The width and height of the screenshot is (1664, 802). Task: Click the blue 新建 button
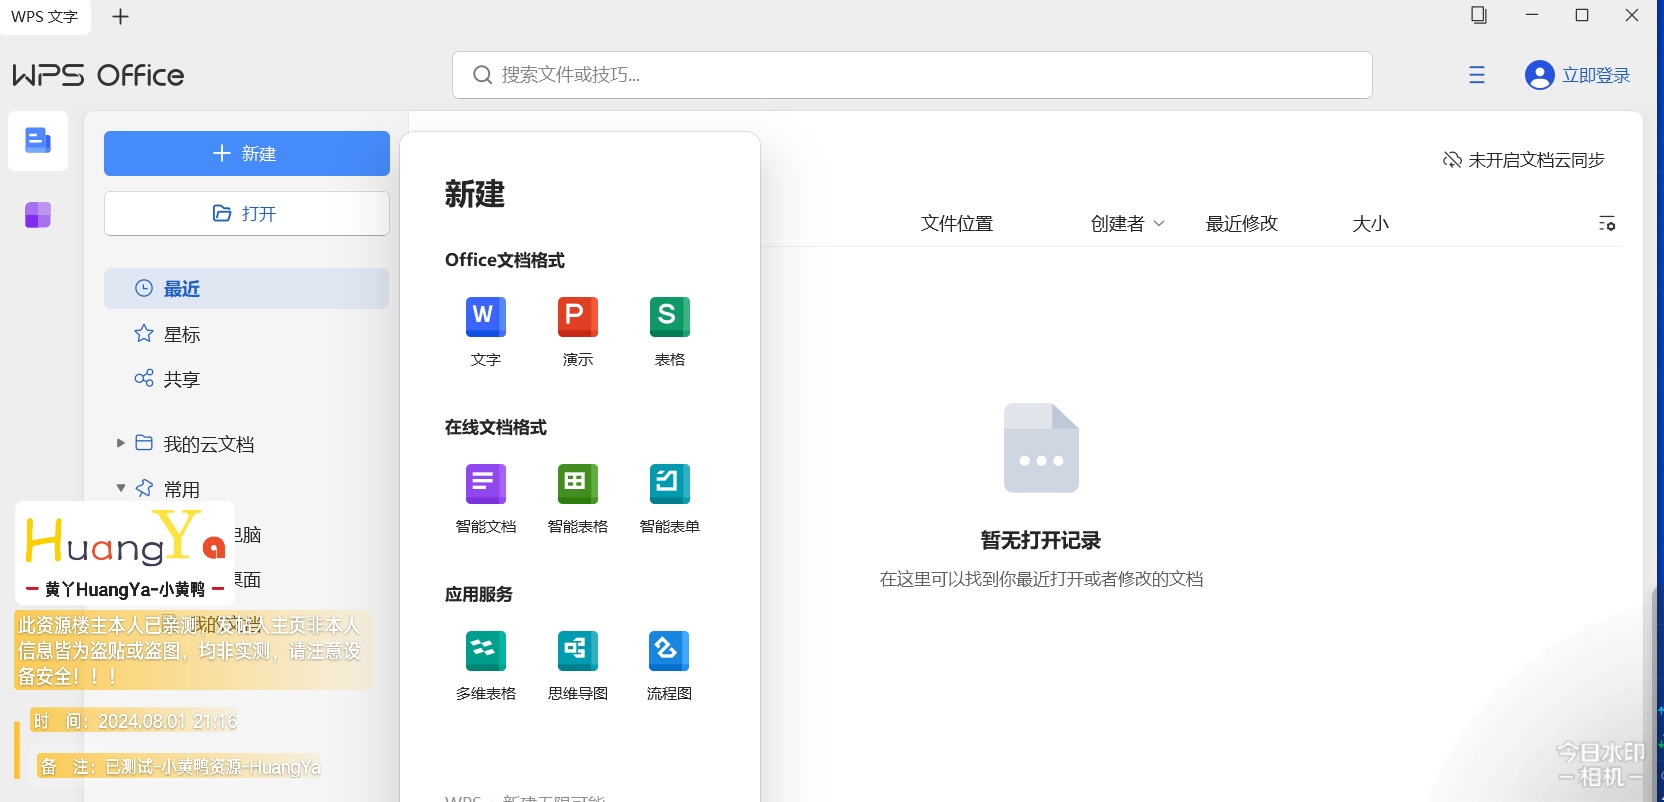[x=246, y=153]
